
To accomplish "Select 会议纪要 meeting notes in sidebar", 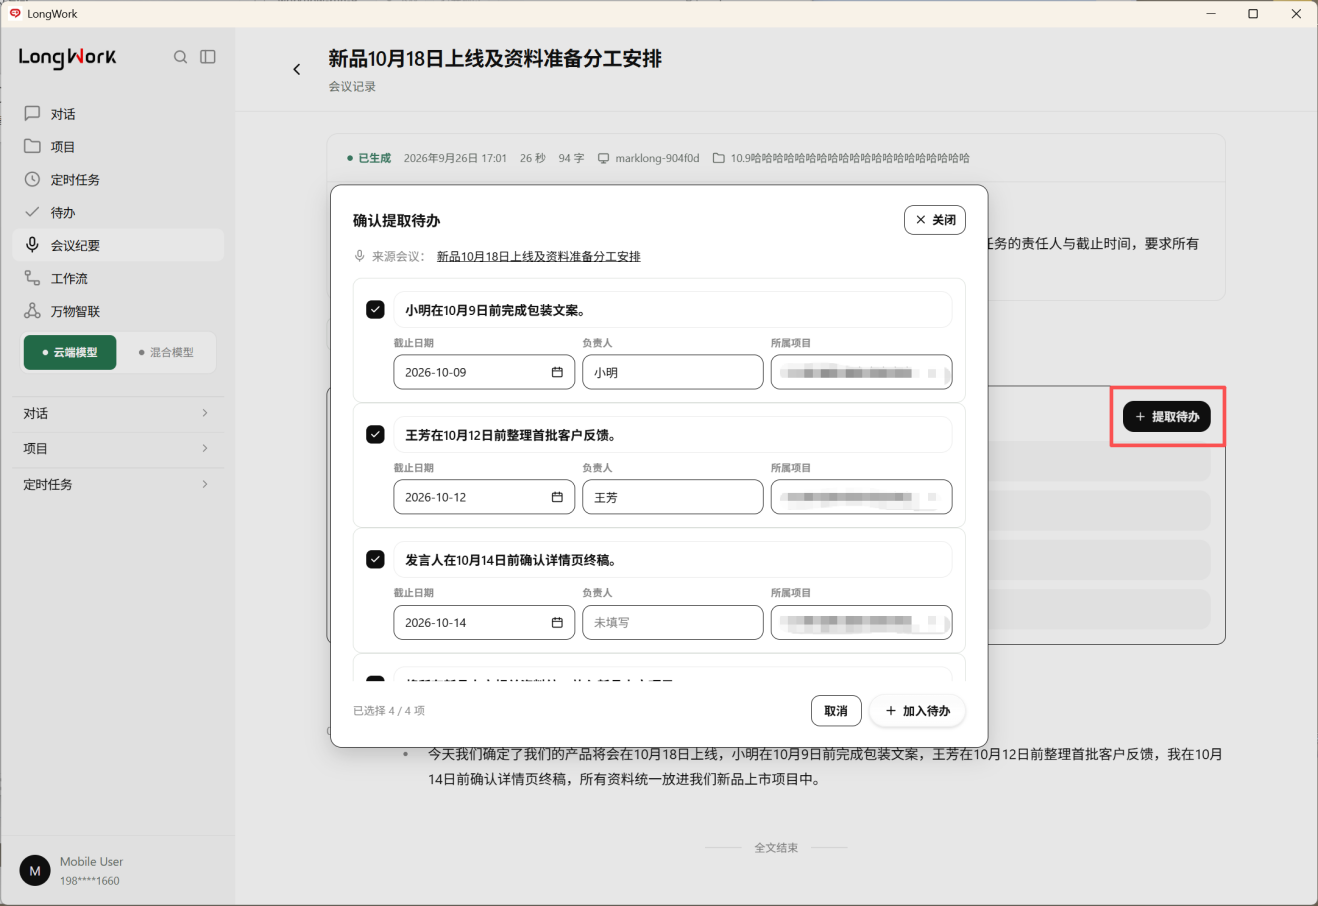I will 118,245.
